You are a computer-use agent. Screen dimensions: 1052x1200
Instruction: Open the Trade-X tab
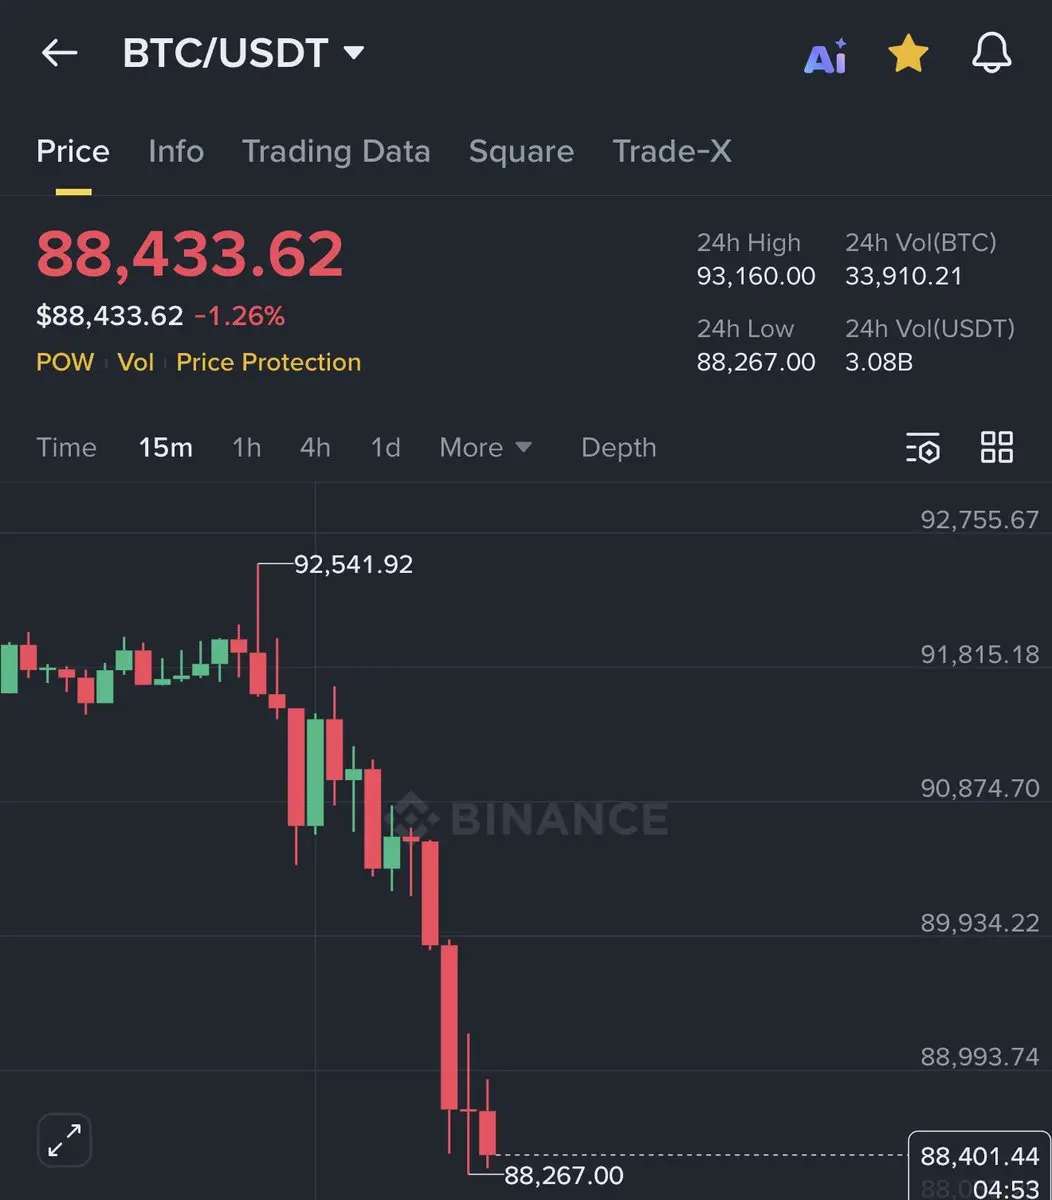pos(672,151)
